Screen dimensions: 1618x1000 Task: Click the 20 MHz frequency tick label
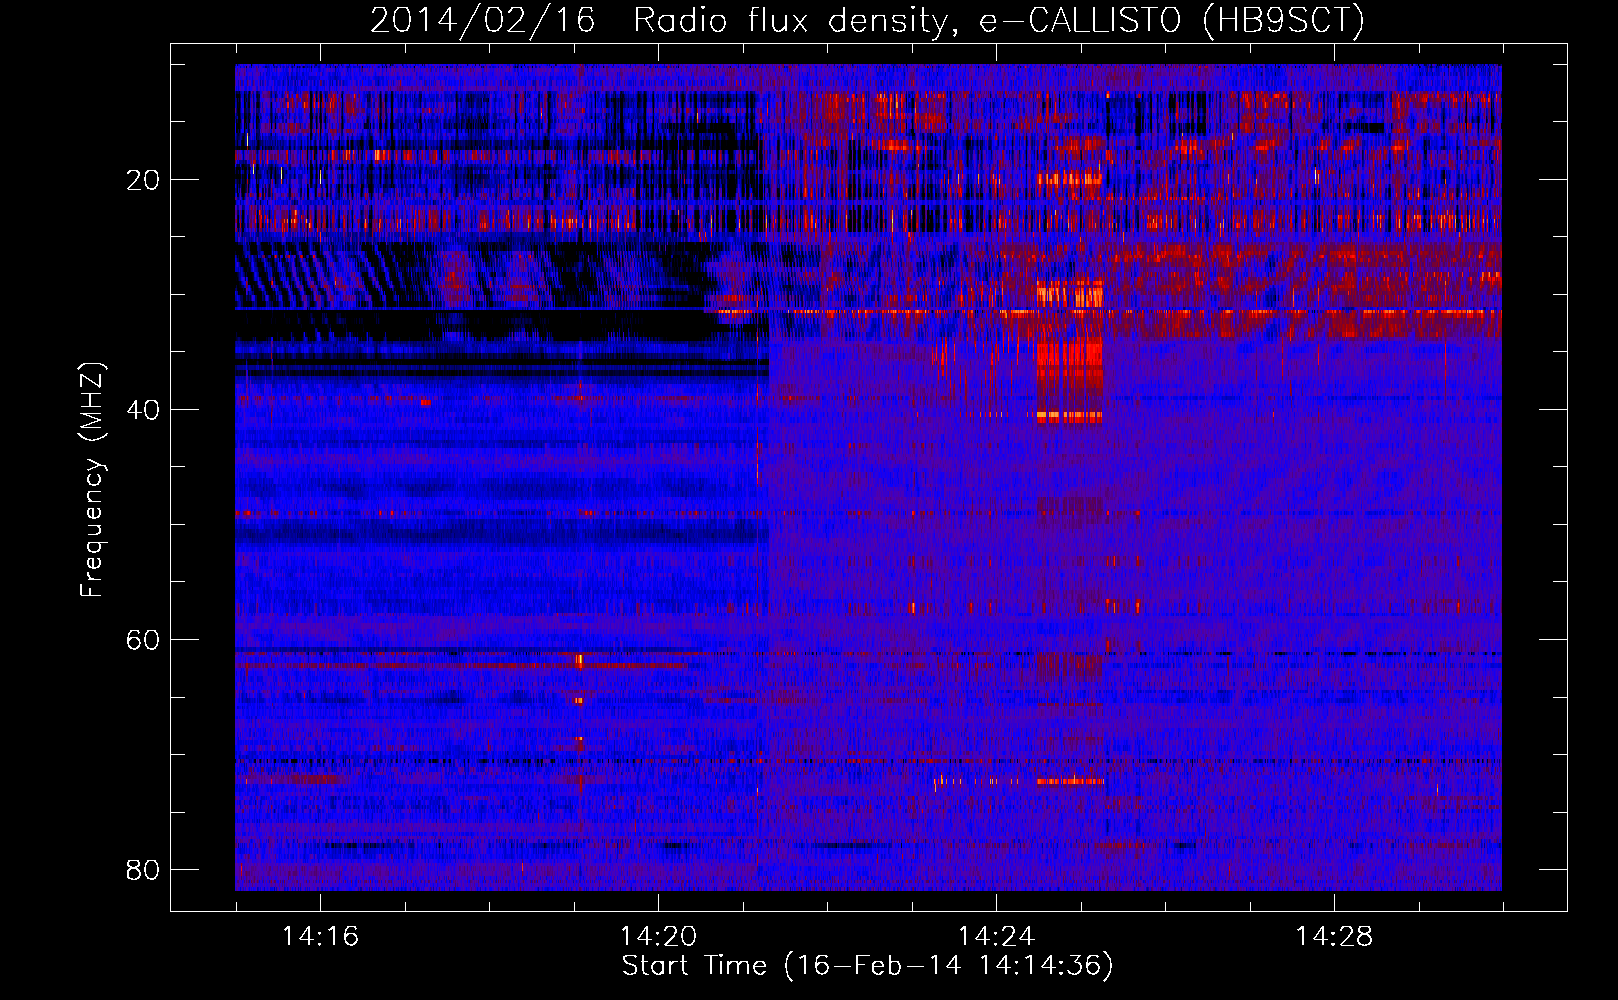(x=143, y=180)
